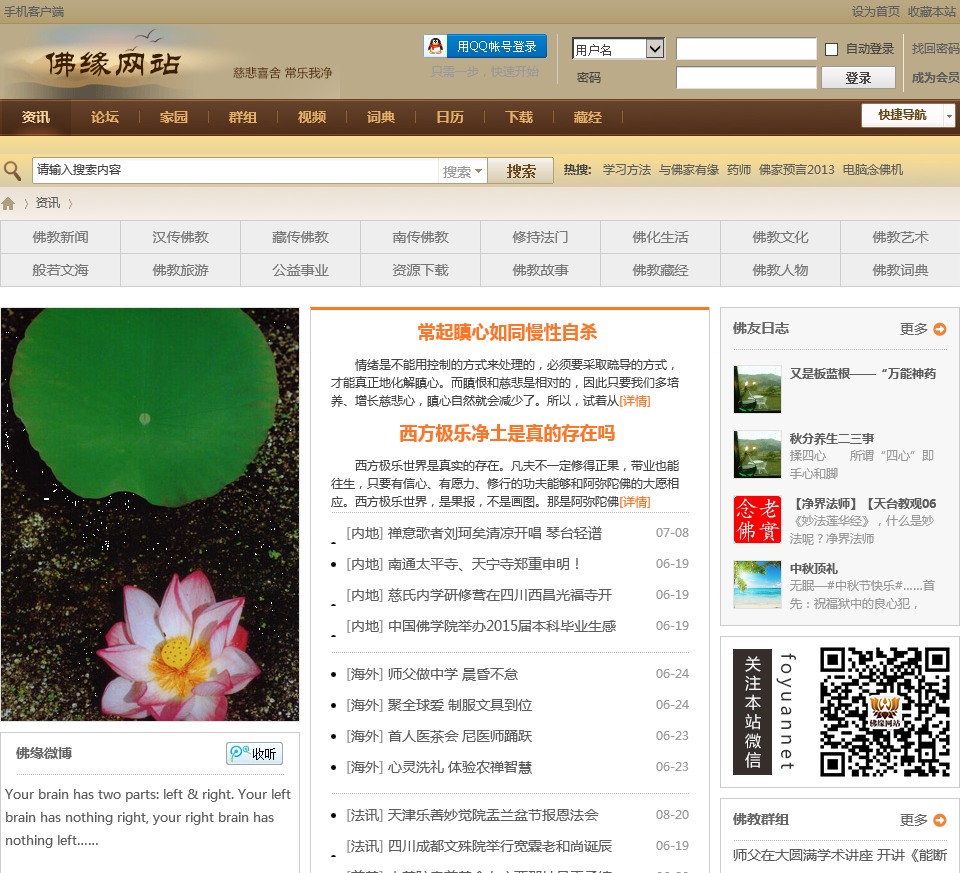Open the 资源下载 category
Image resolution: width=960 pixels, height=873 pixels.
421,270
